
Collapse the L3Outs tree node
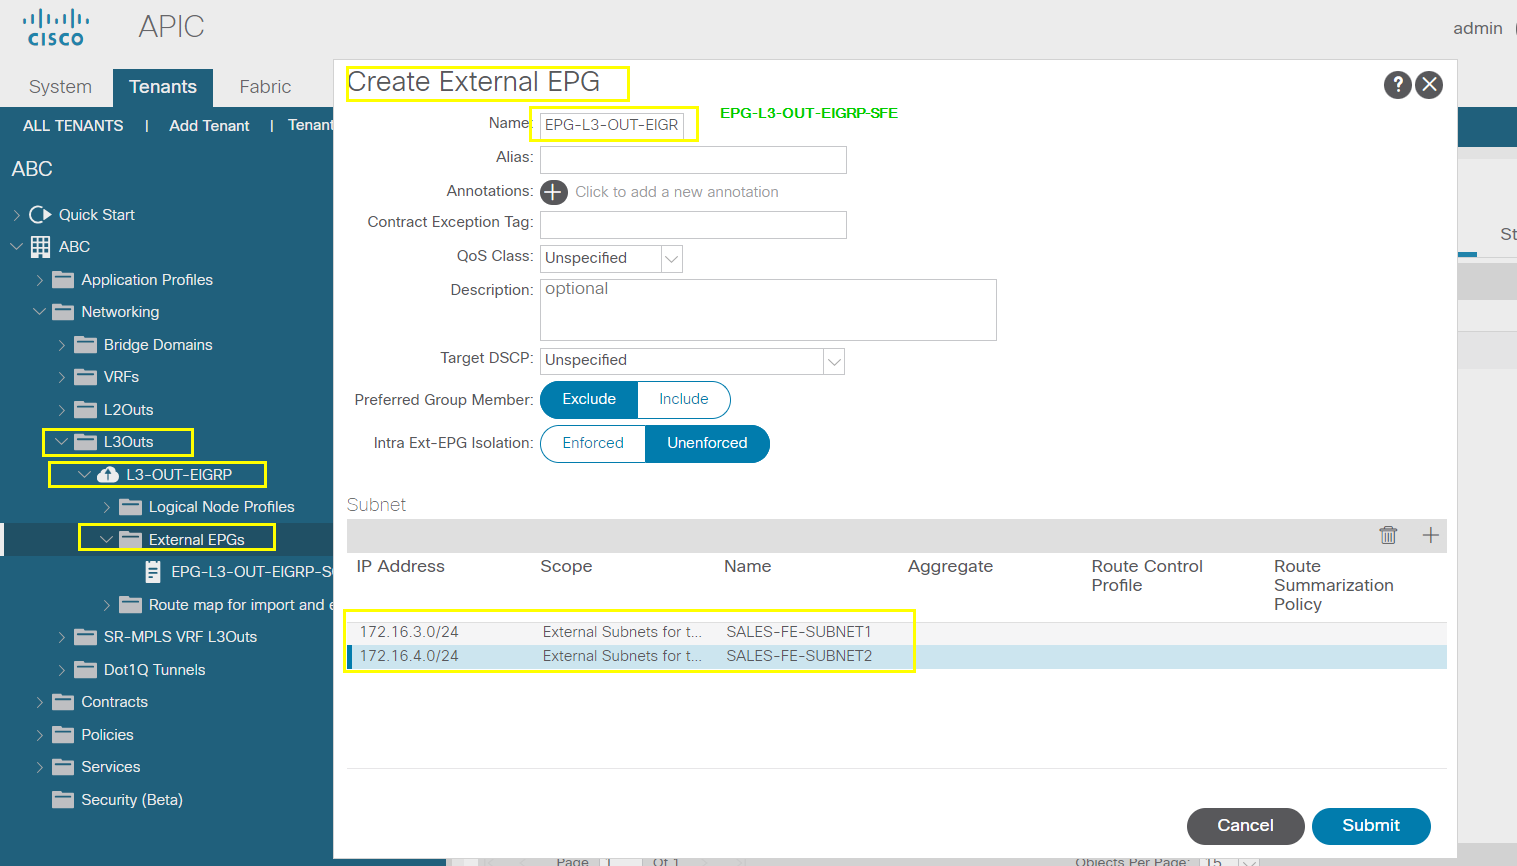pyautogui.click(x=62, y=441)
